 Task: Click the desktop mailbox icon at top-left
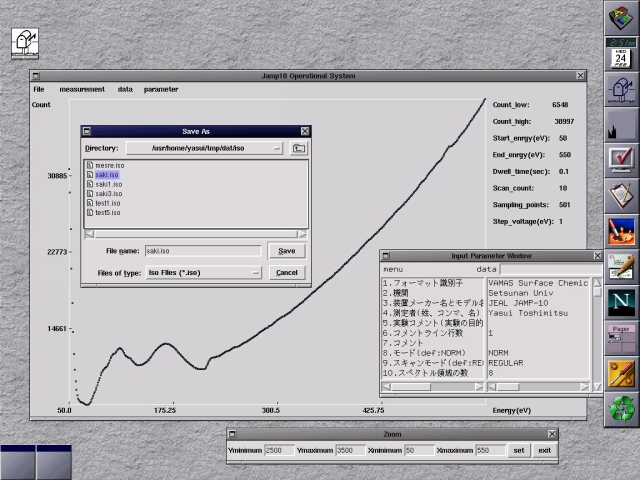[24, 41]
